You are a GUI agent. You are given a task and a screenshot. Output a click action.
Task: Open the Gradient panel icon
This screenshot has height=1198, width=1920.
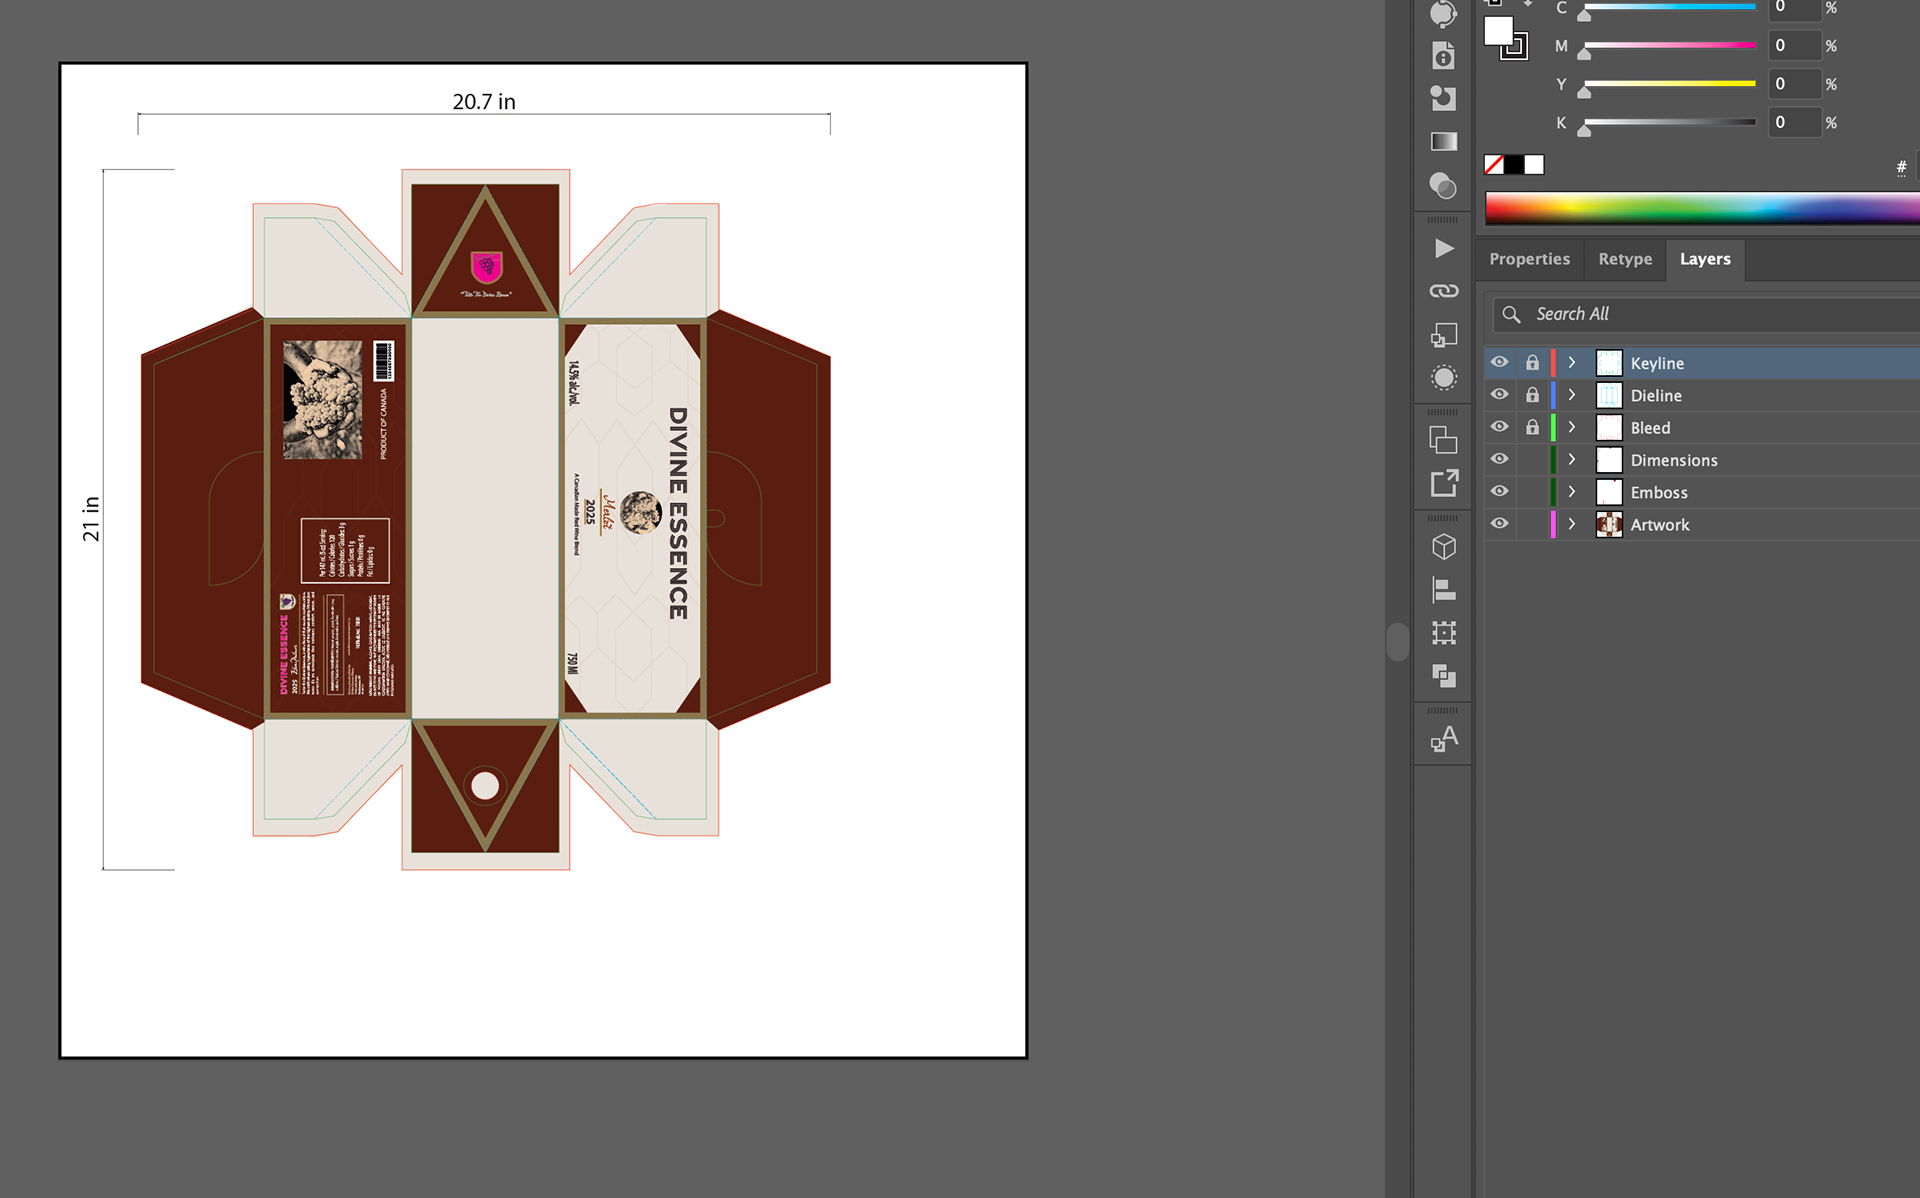[1443, 141]
